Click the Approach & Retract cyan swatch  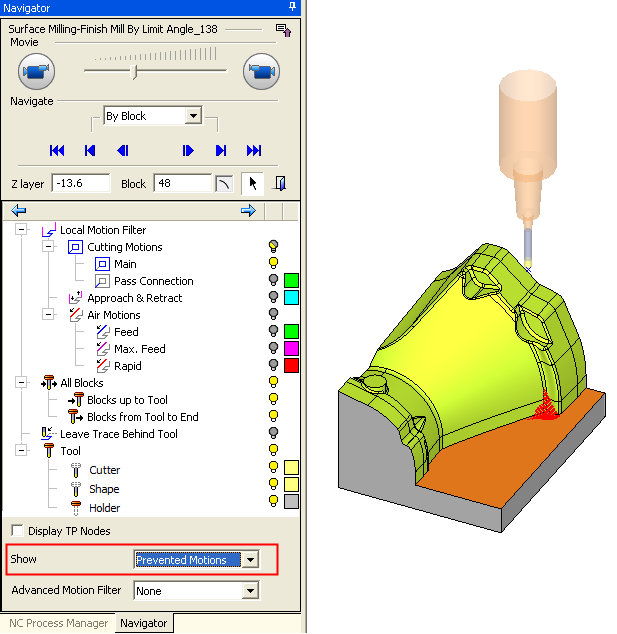[x=291, y=297]
